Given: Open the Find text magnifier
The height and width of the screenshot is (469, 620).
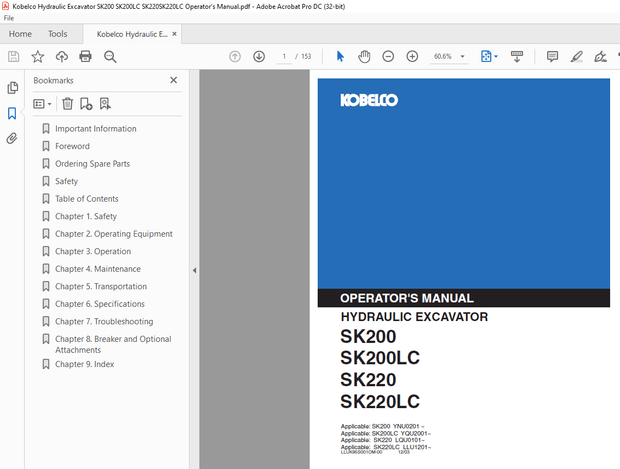Looking at the screenshot, I should pos(110,56).
